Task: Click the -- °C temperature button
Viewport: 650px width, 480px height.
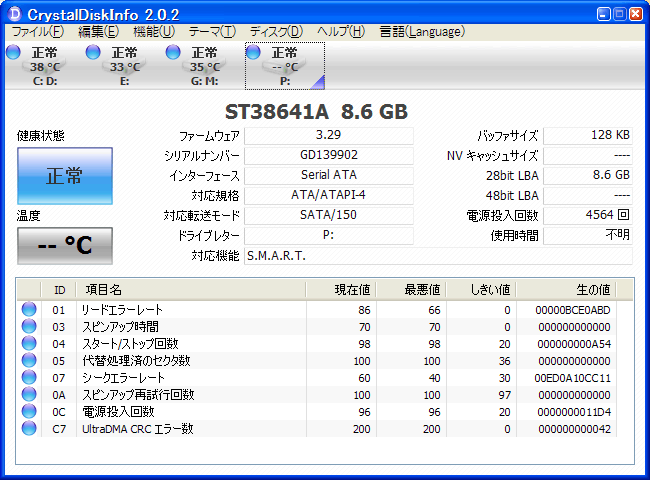Action: coord(65,245)
